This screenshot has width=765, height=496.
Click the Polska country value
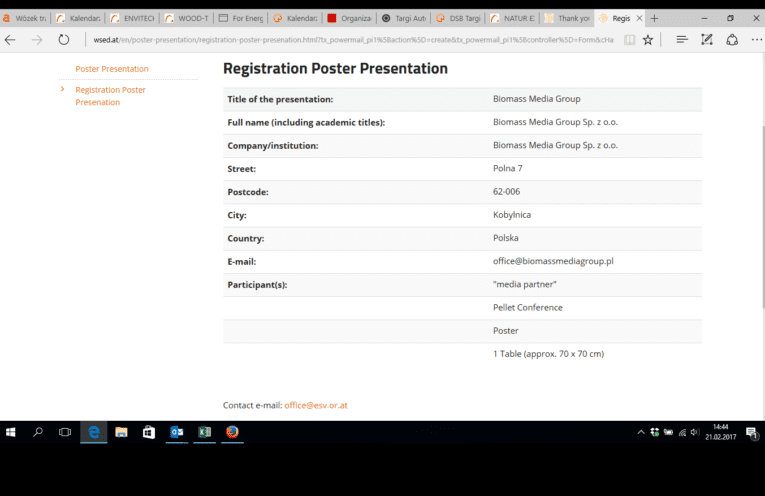click(505, 238)
